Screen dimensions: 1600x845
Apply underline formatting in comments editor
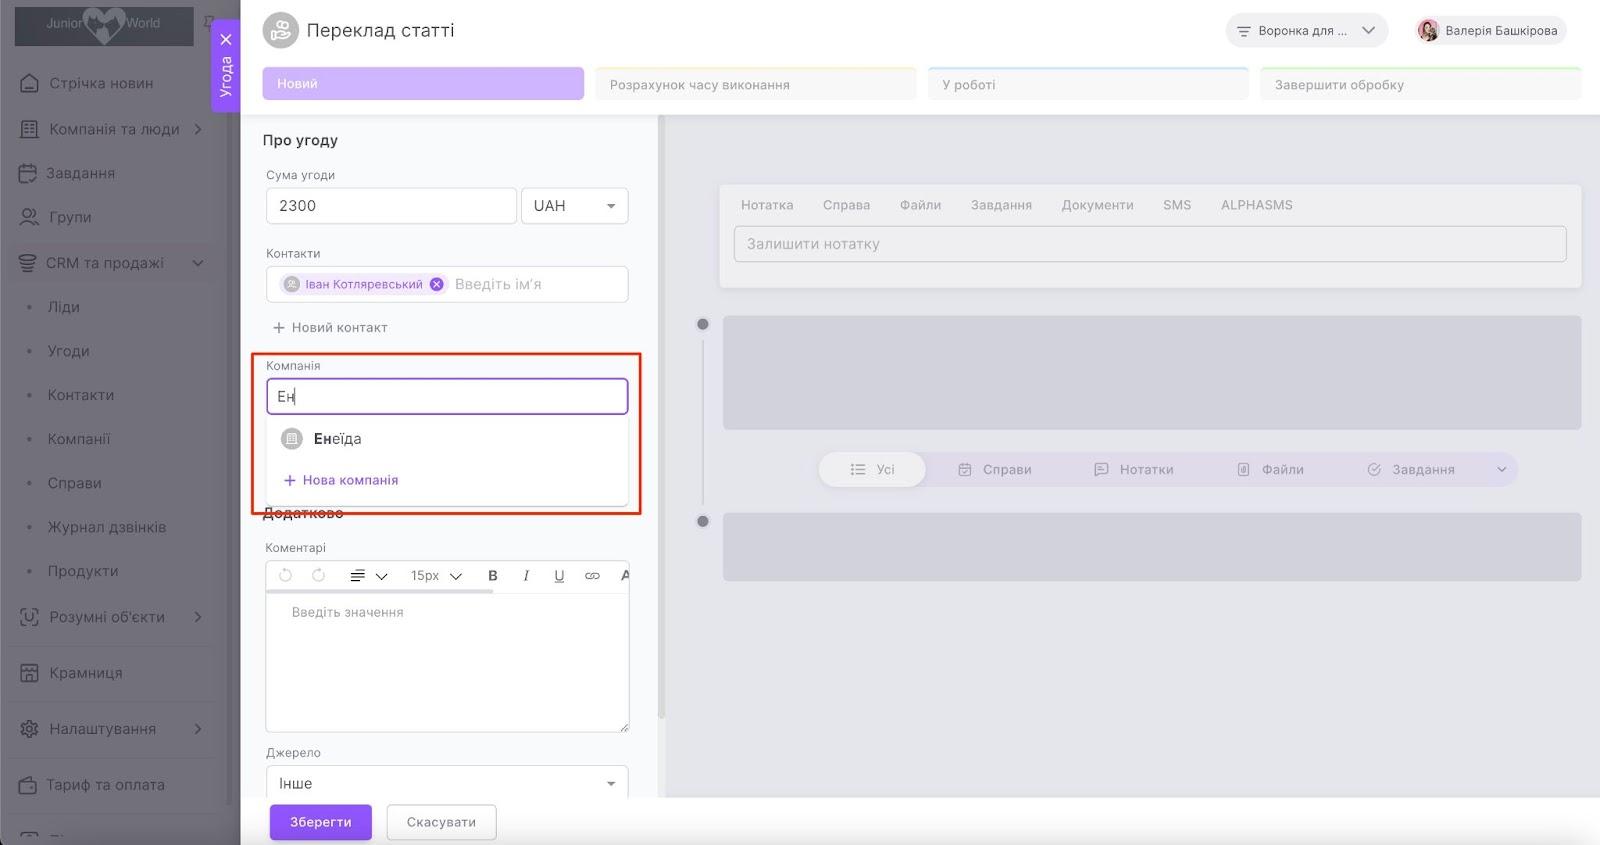tap(559, 576)
